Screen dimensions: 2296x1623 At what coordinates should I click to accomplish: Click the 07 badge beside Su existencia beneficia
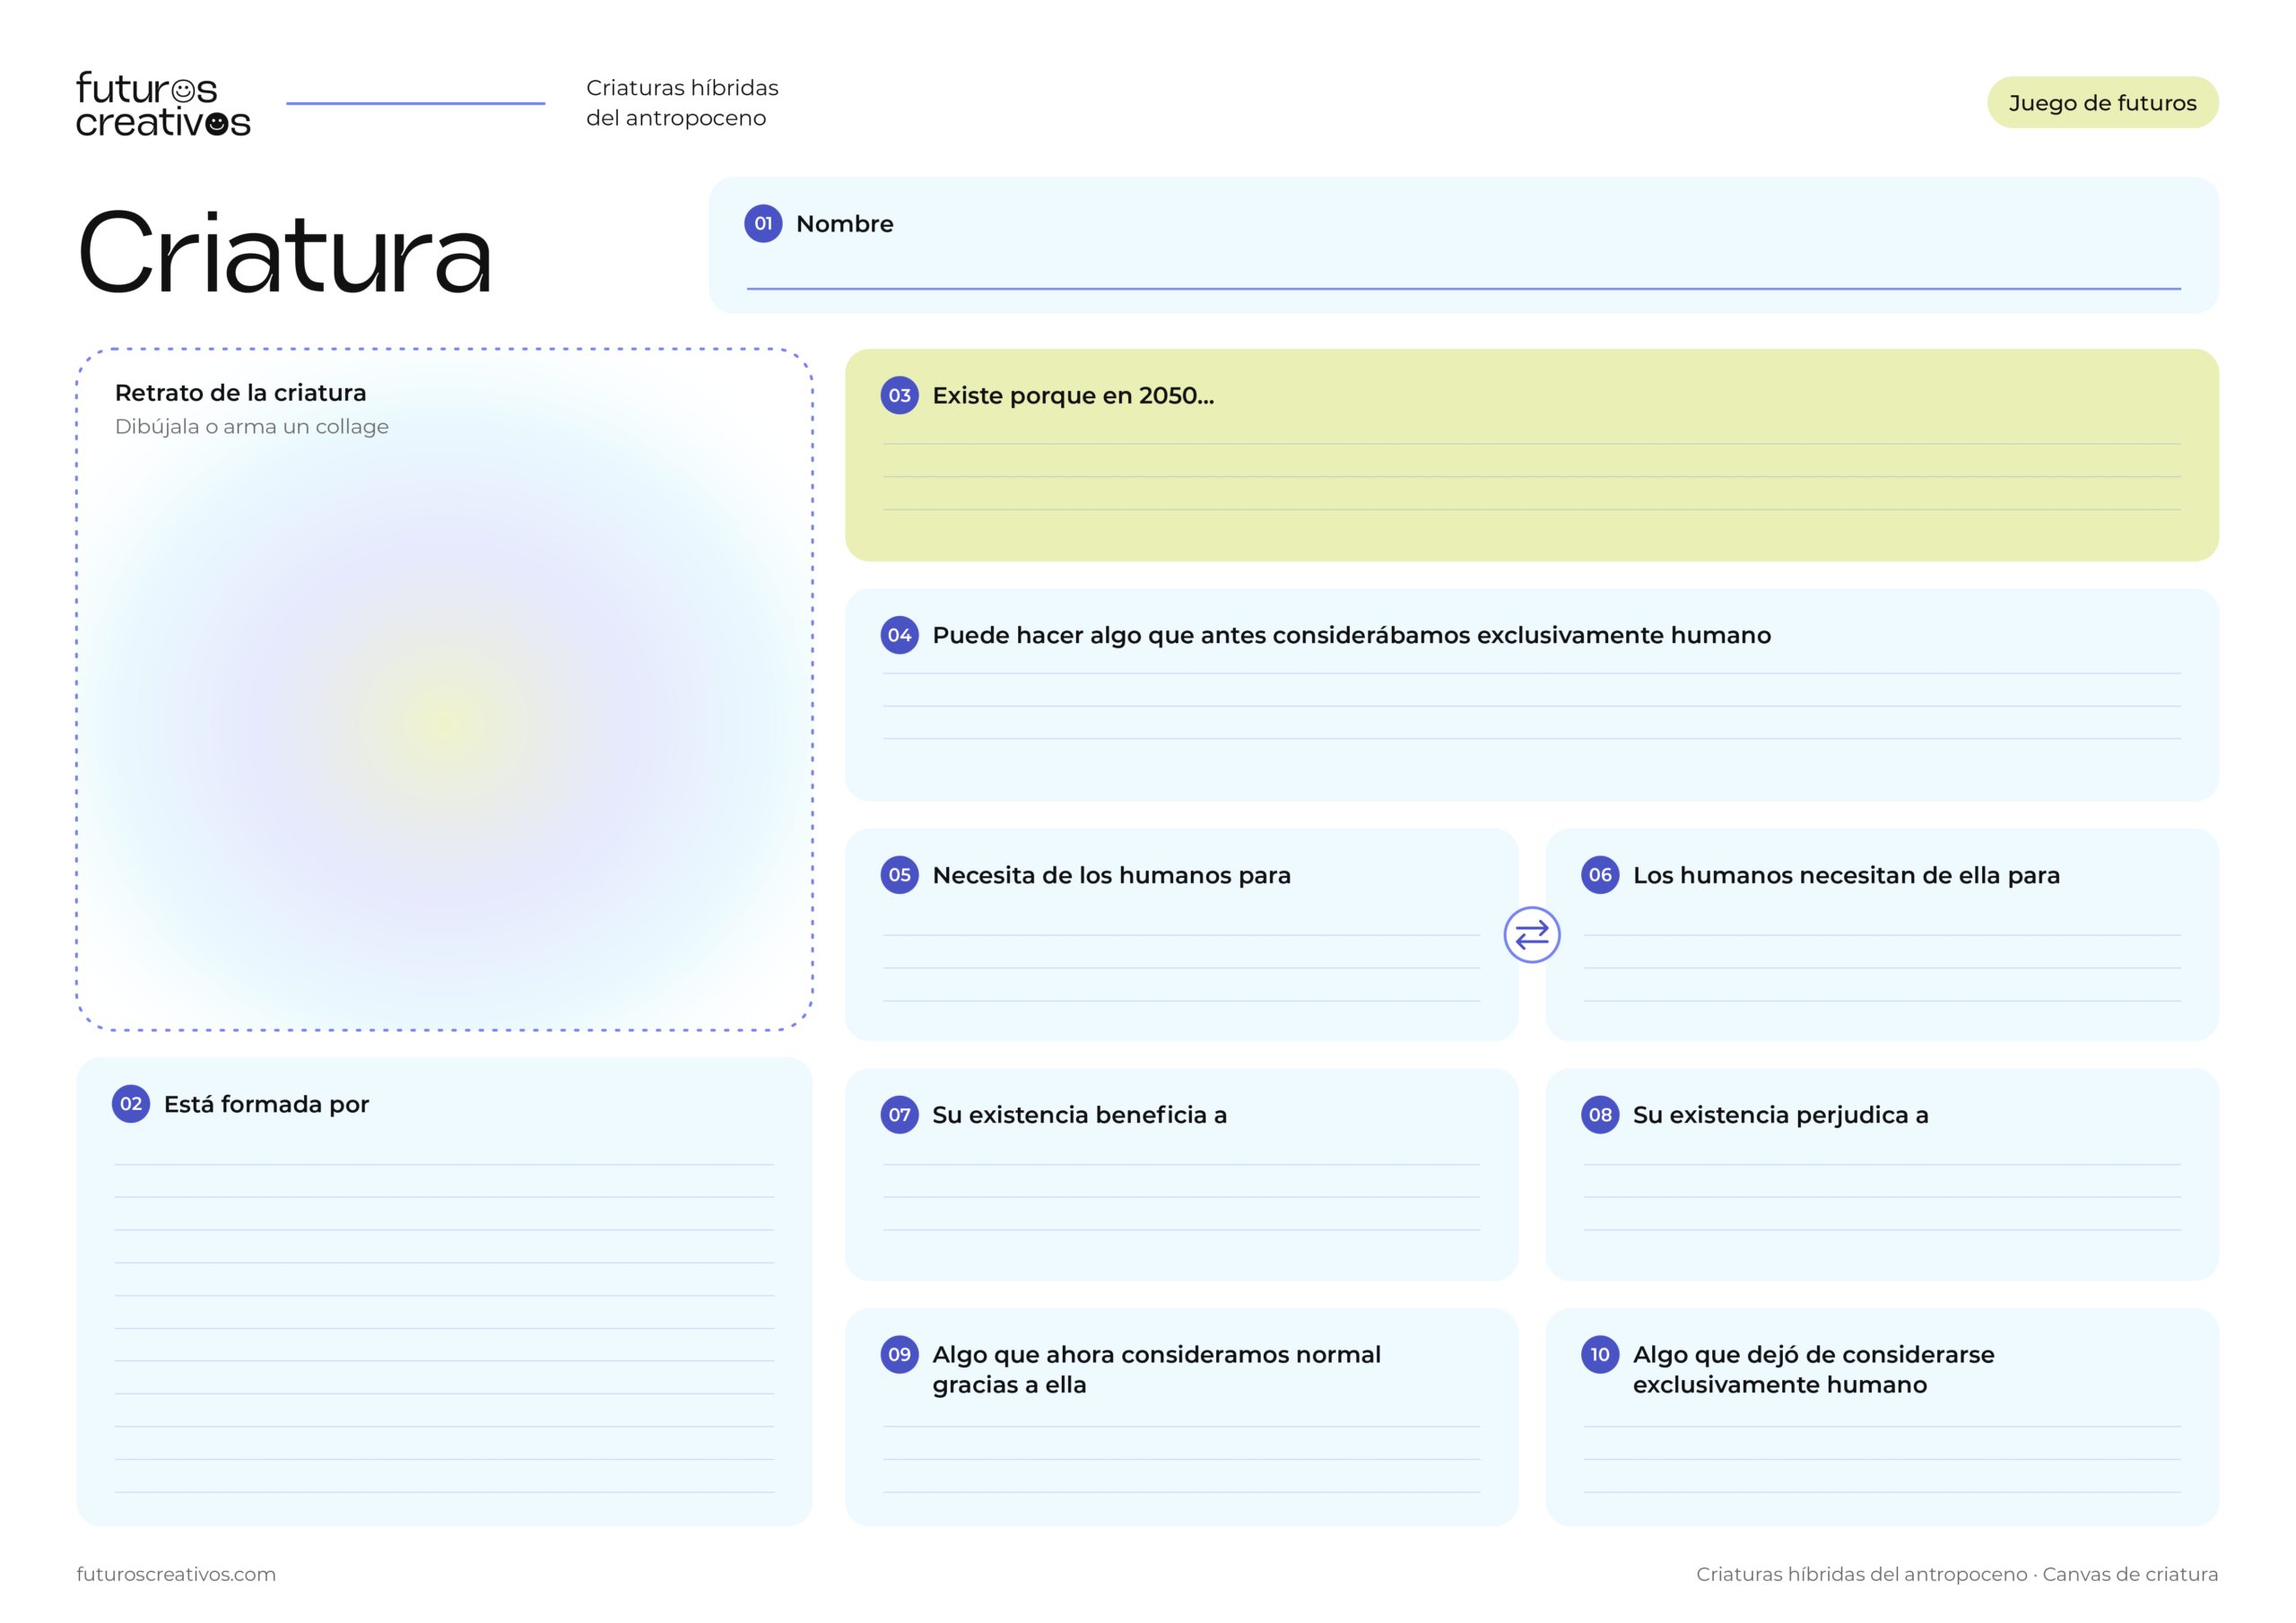(x=899, y=1115)
